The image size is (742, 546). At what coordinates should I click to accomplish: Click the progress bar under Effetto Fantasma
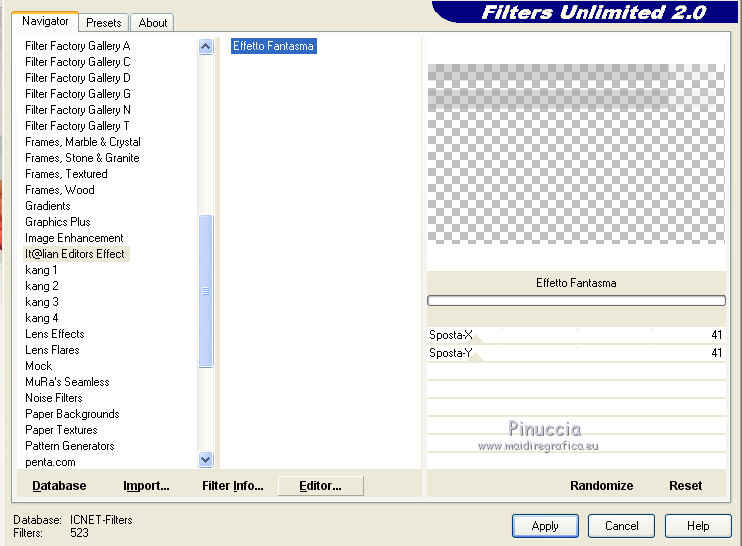pyautogui.click(x=576, y=300)
